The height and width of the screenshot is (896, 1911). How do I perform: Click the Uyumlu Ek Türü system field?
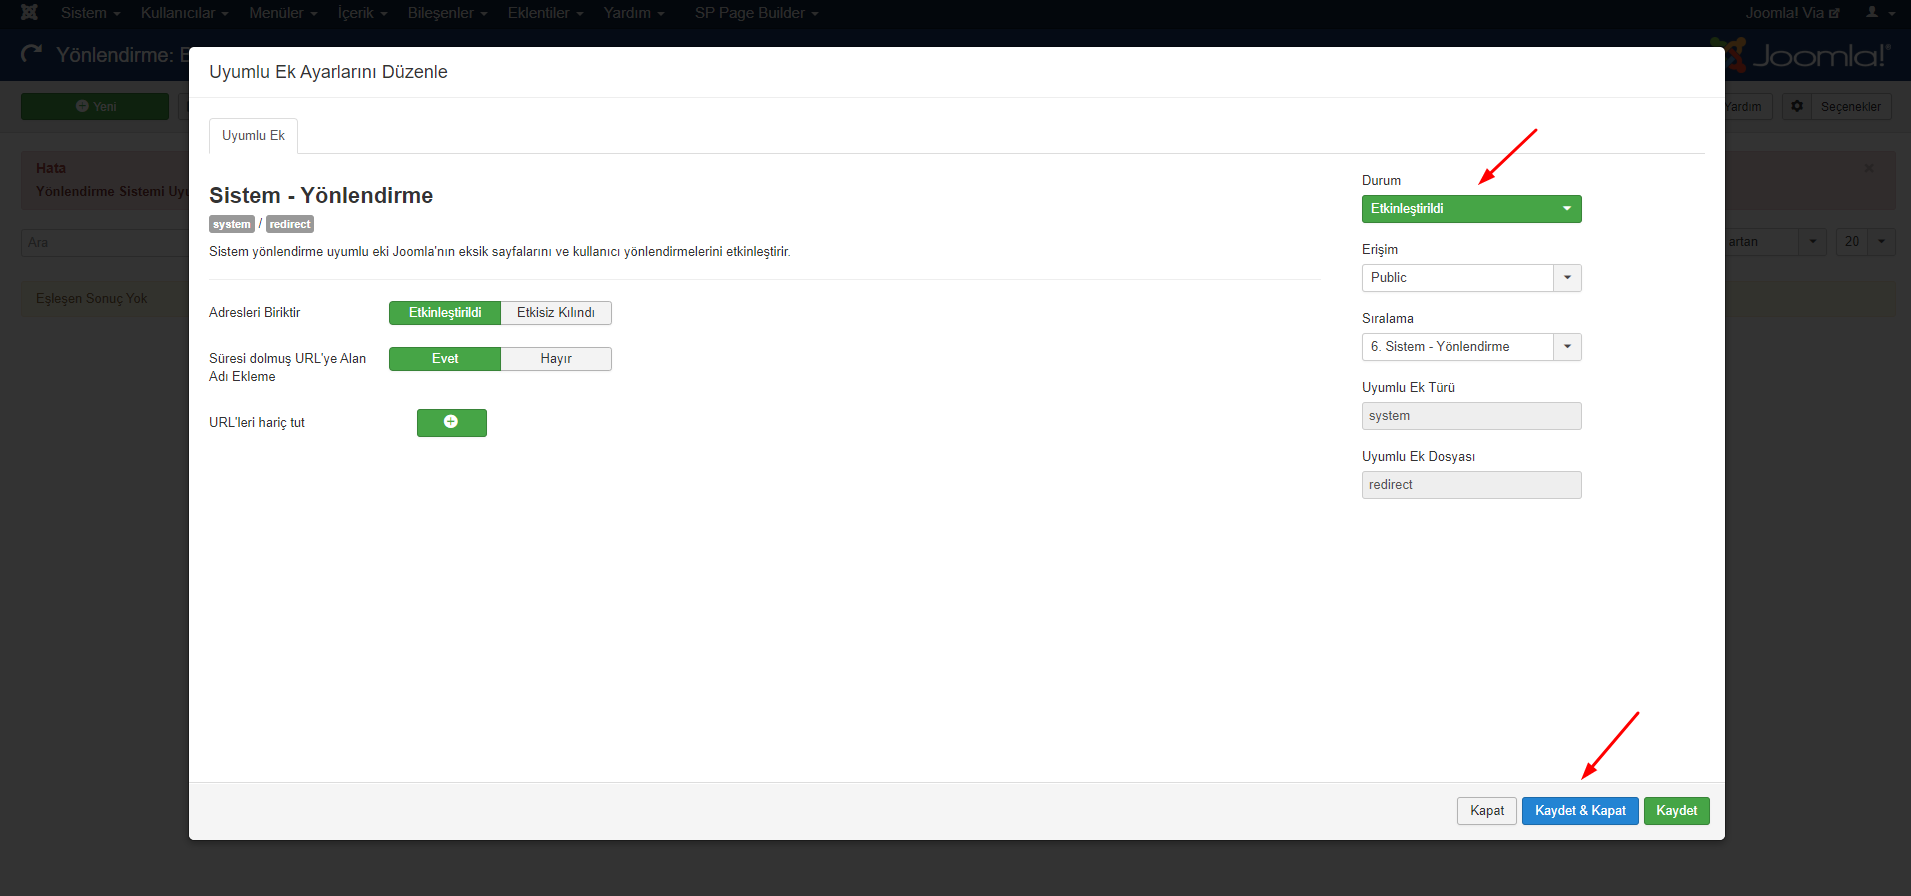(x=1471, y=416)
